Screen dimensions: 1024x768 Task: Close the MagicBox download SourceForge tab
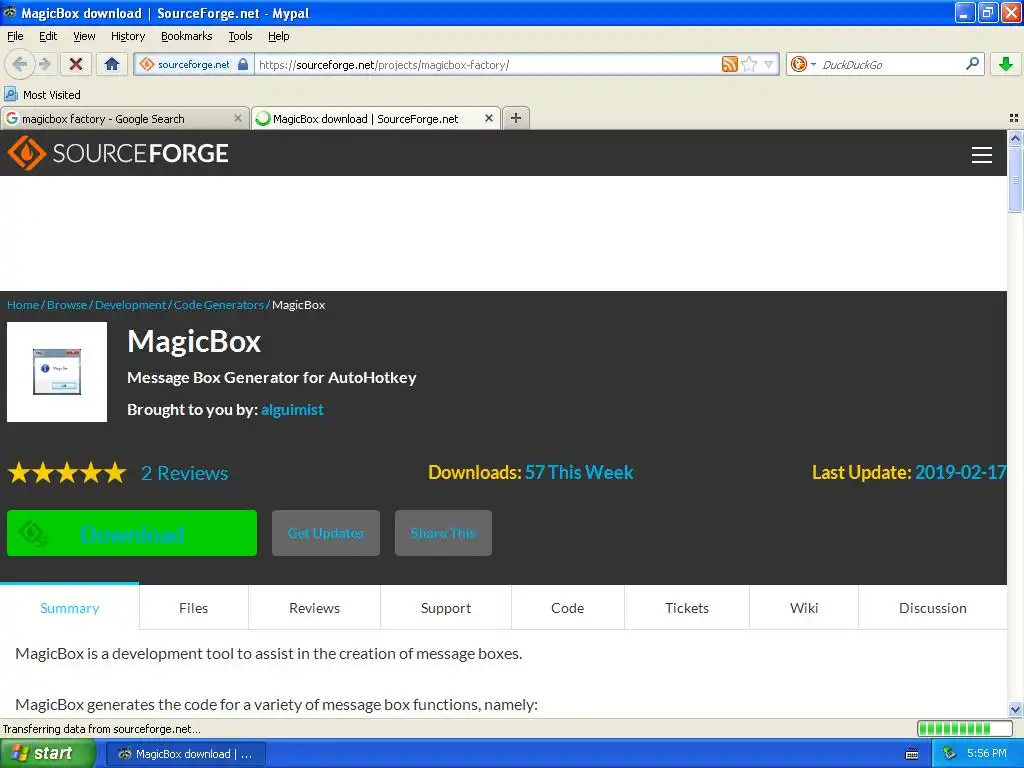click(x=488, y=118)
